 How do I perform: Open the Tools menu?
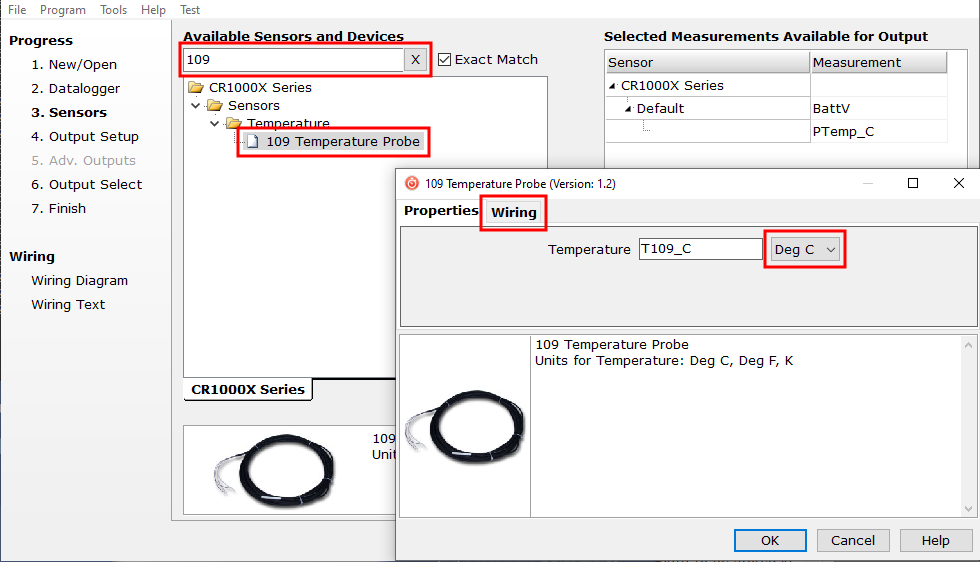(x=113, y=10)
